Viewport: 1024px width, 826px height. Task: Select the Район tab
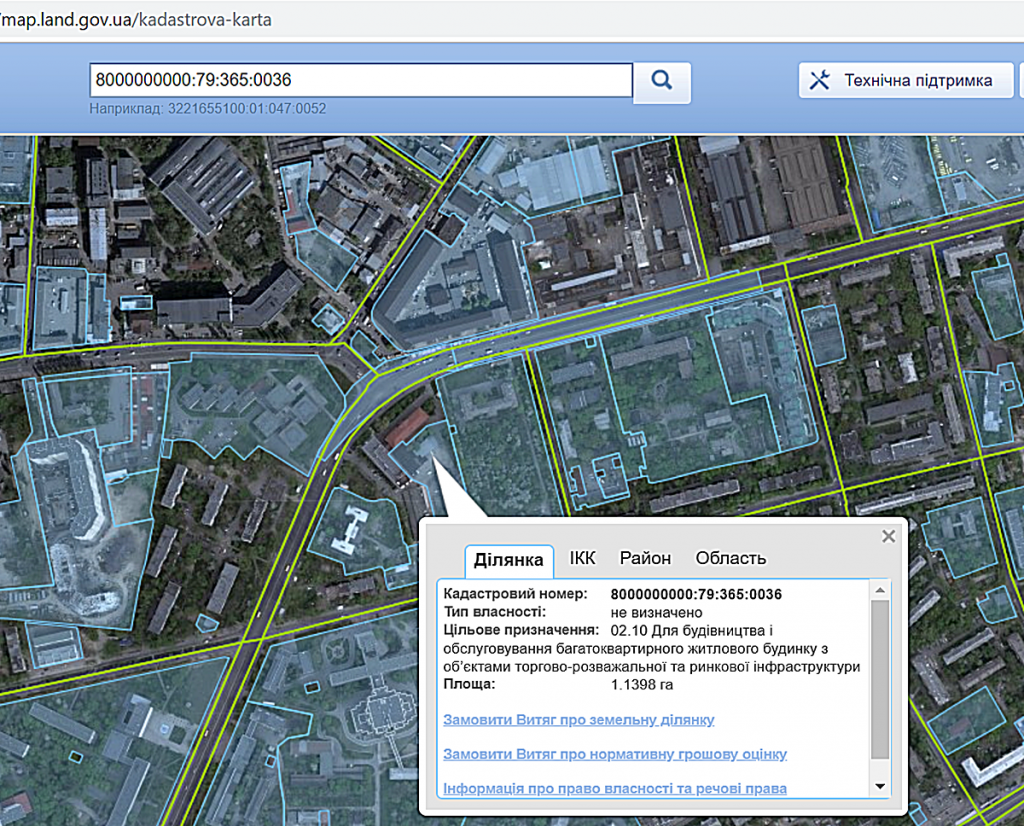click(645, 558)
